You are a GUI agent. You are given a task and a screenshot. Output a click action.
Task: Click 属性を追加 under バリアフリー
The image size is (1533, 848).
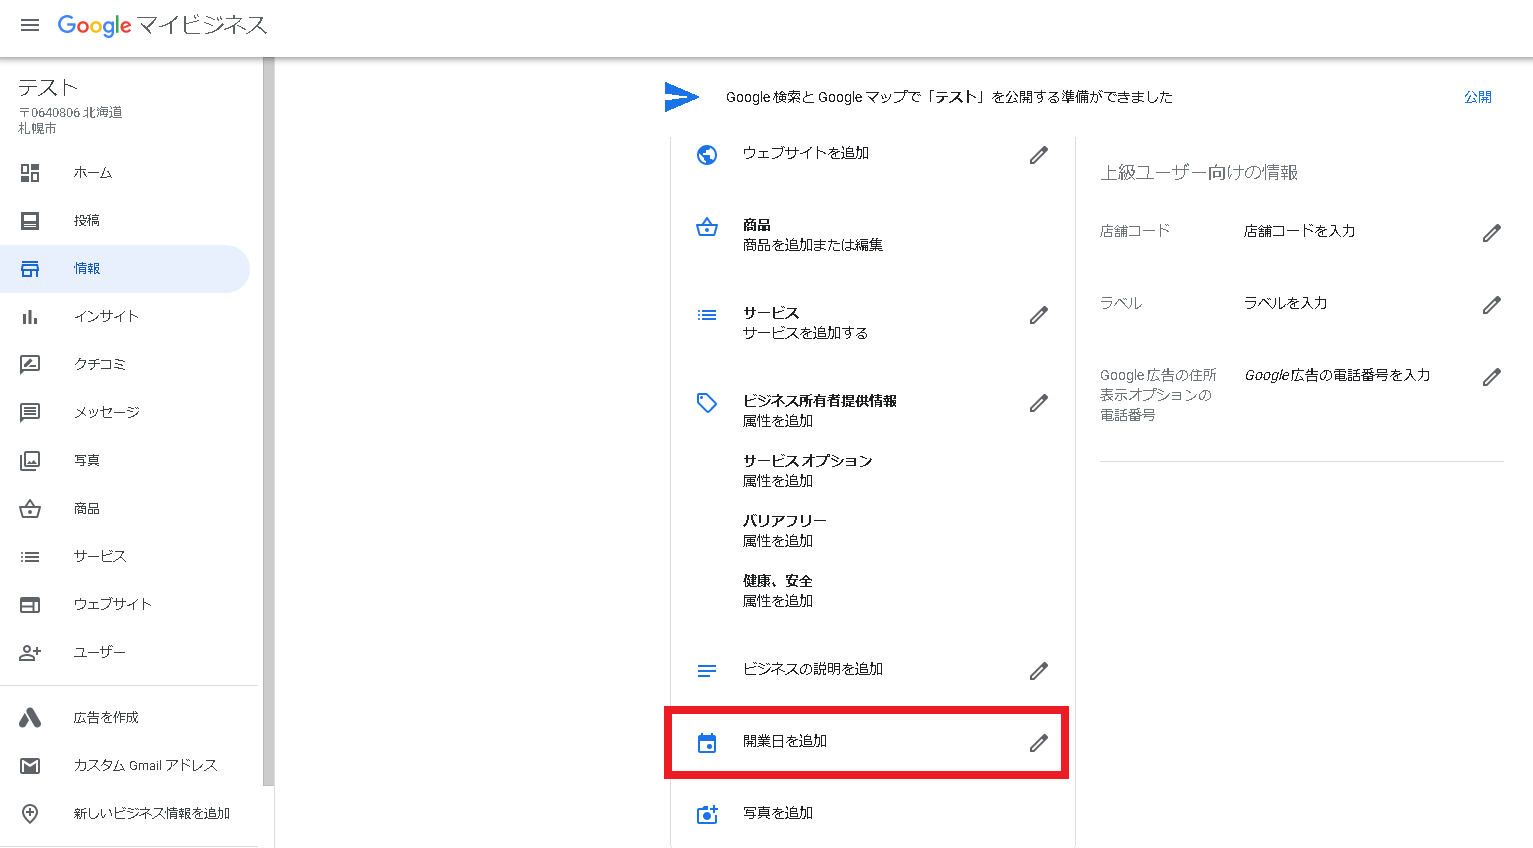point(777,541)
